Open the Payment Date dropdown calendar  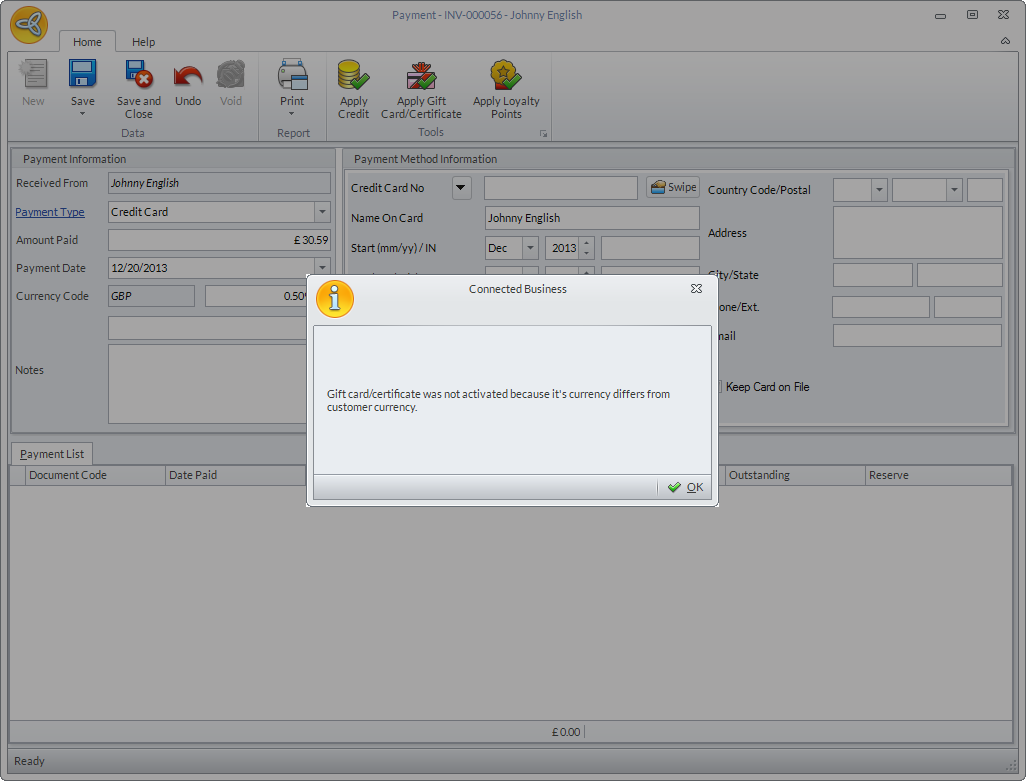(322, 268)
